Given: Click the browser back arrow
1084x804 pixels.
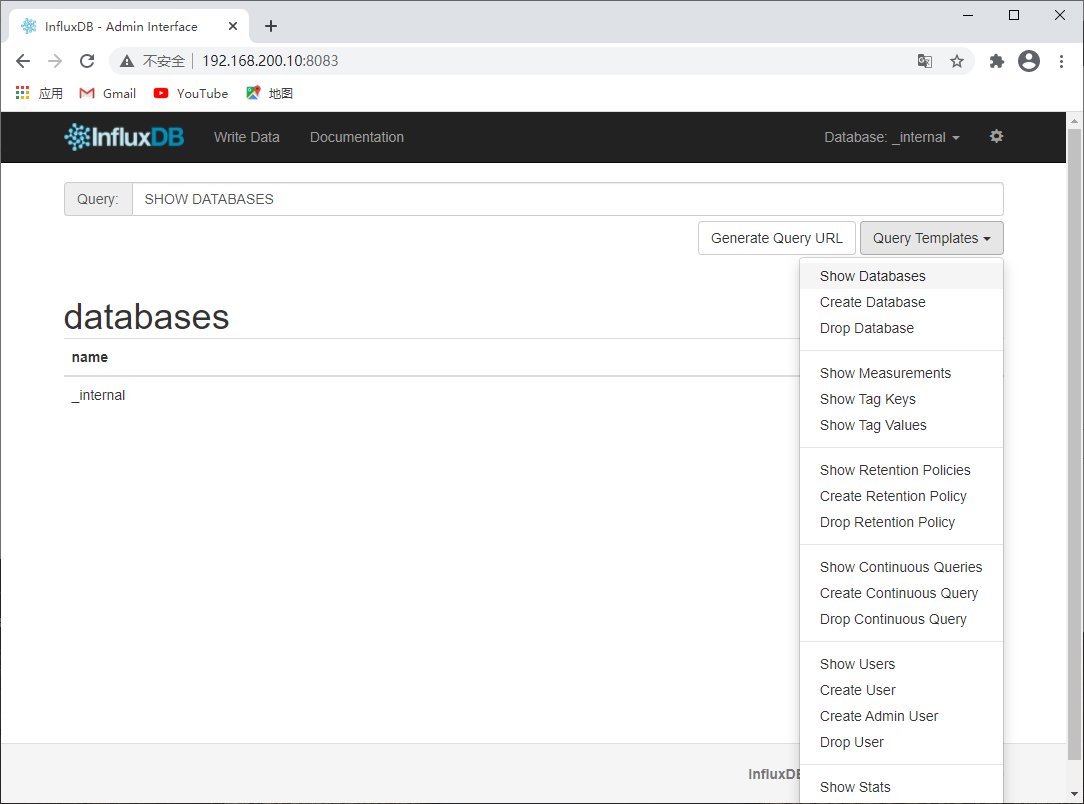Looking at the screenshot, I should (x=23, y=61).
